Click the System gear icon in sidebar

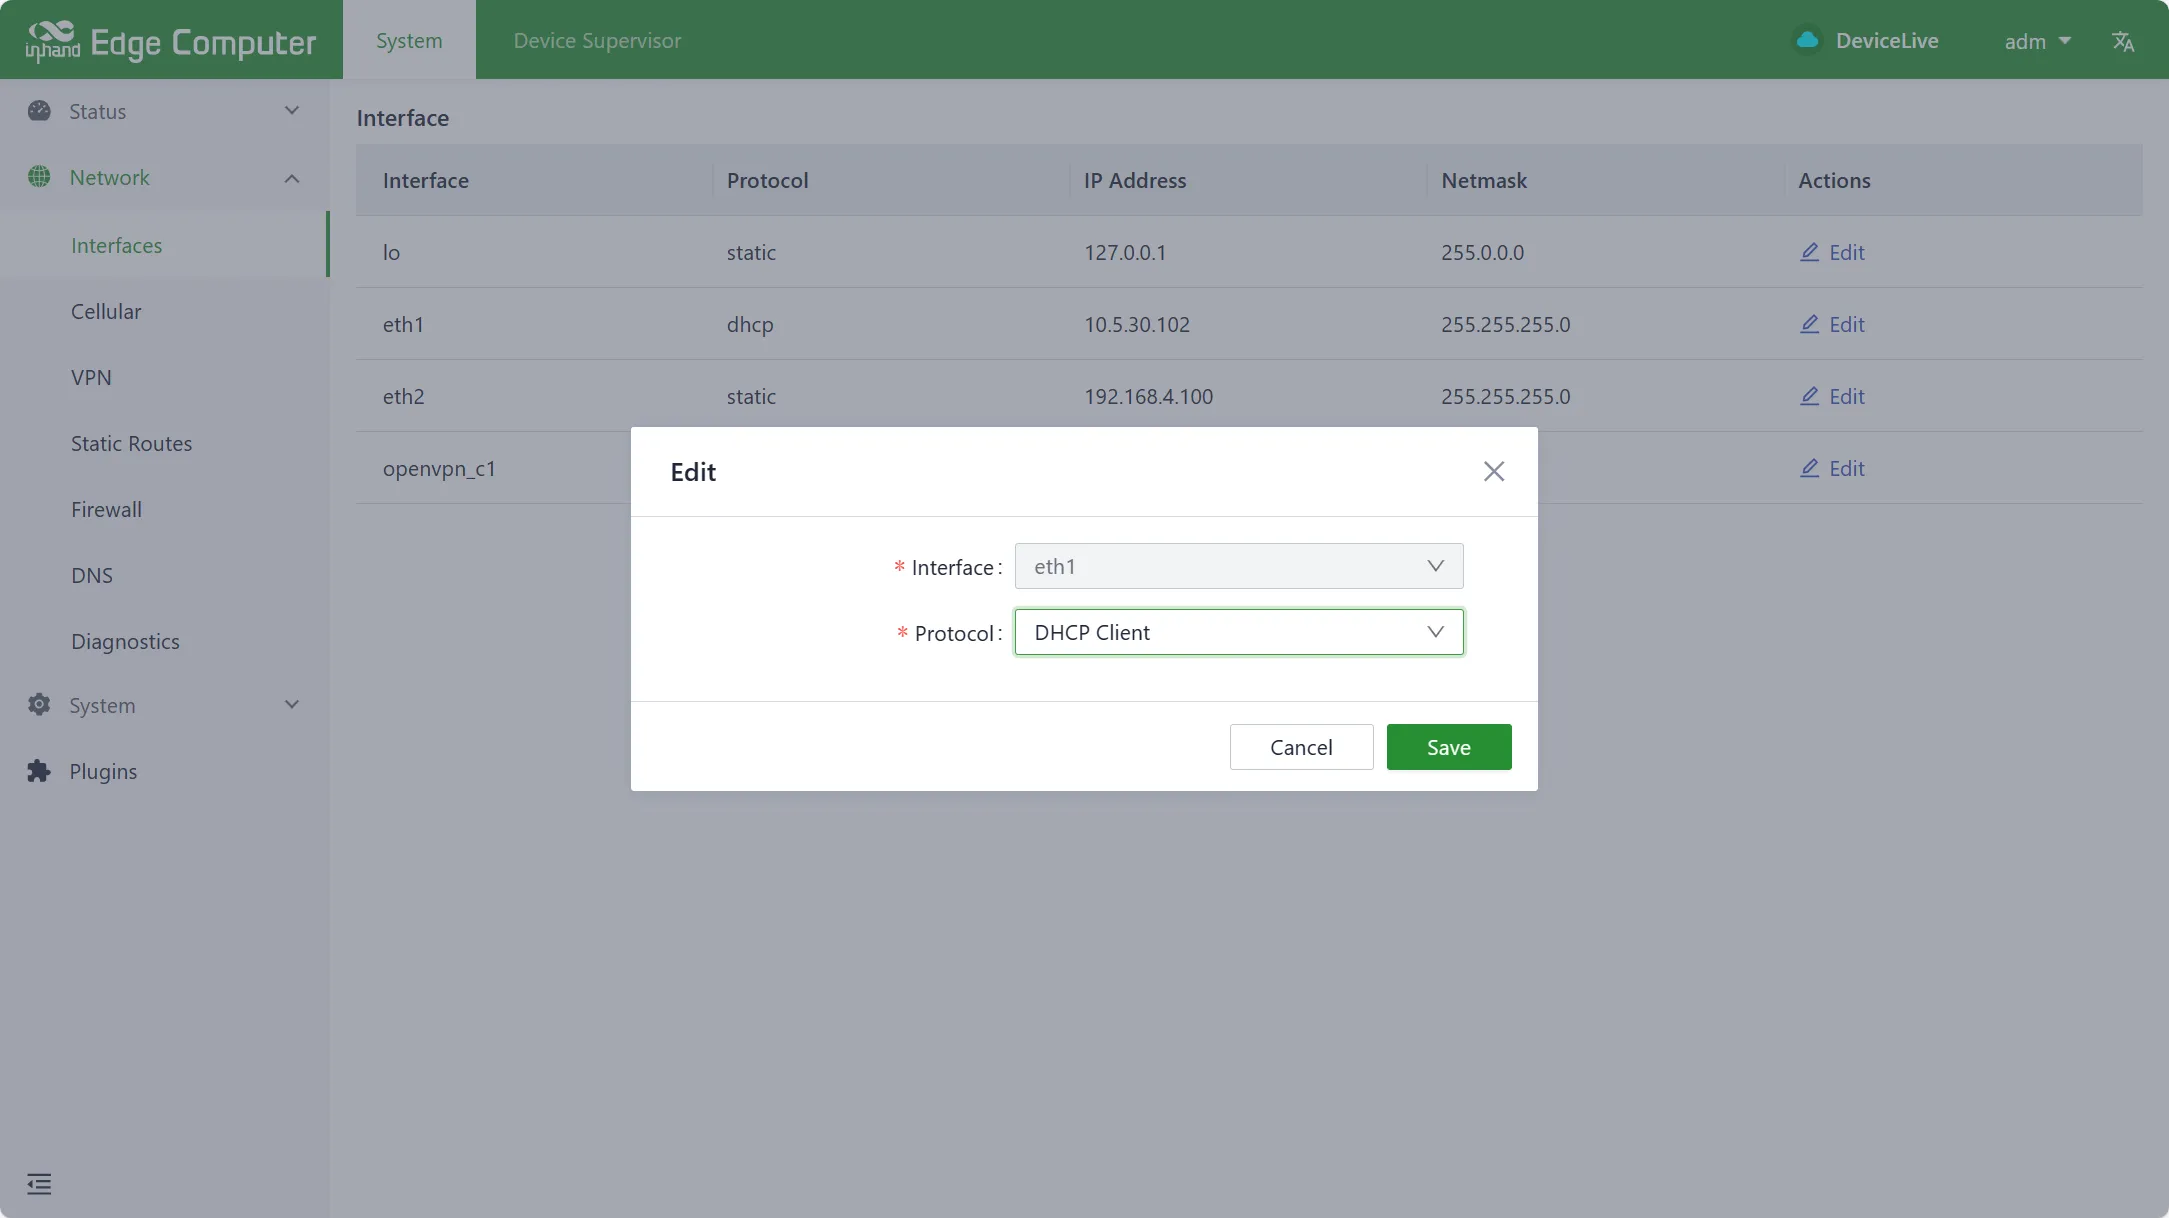(39, 705)
